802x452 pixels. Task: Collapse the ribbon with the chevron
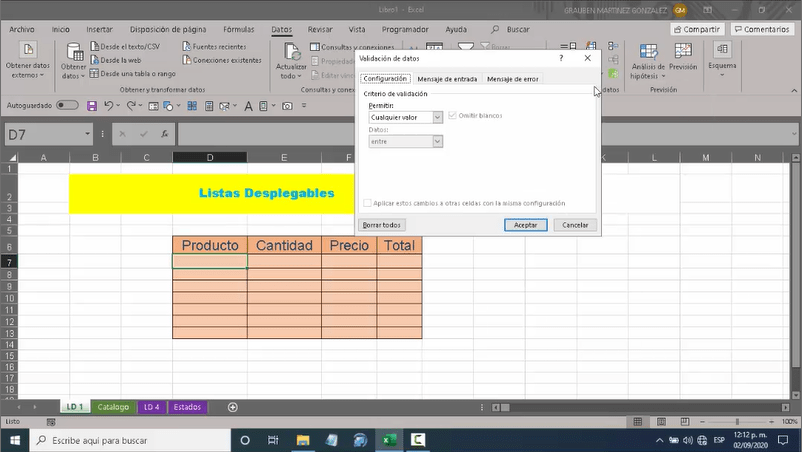coord(794,91)
